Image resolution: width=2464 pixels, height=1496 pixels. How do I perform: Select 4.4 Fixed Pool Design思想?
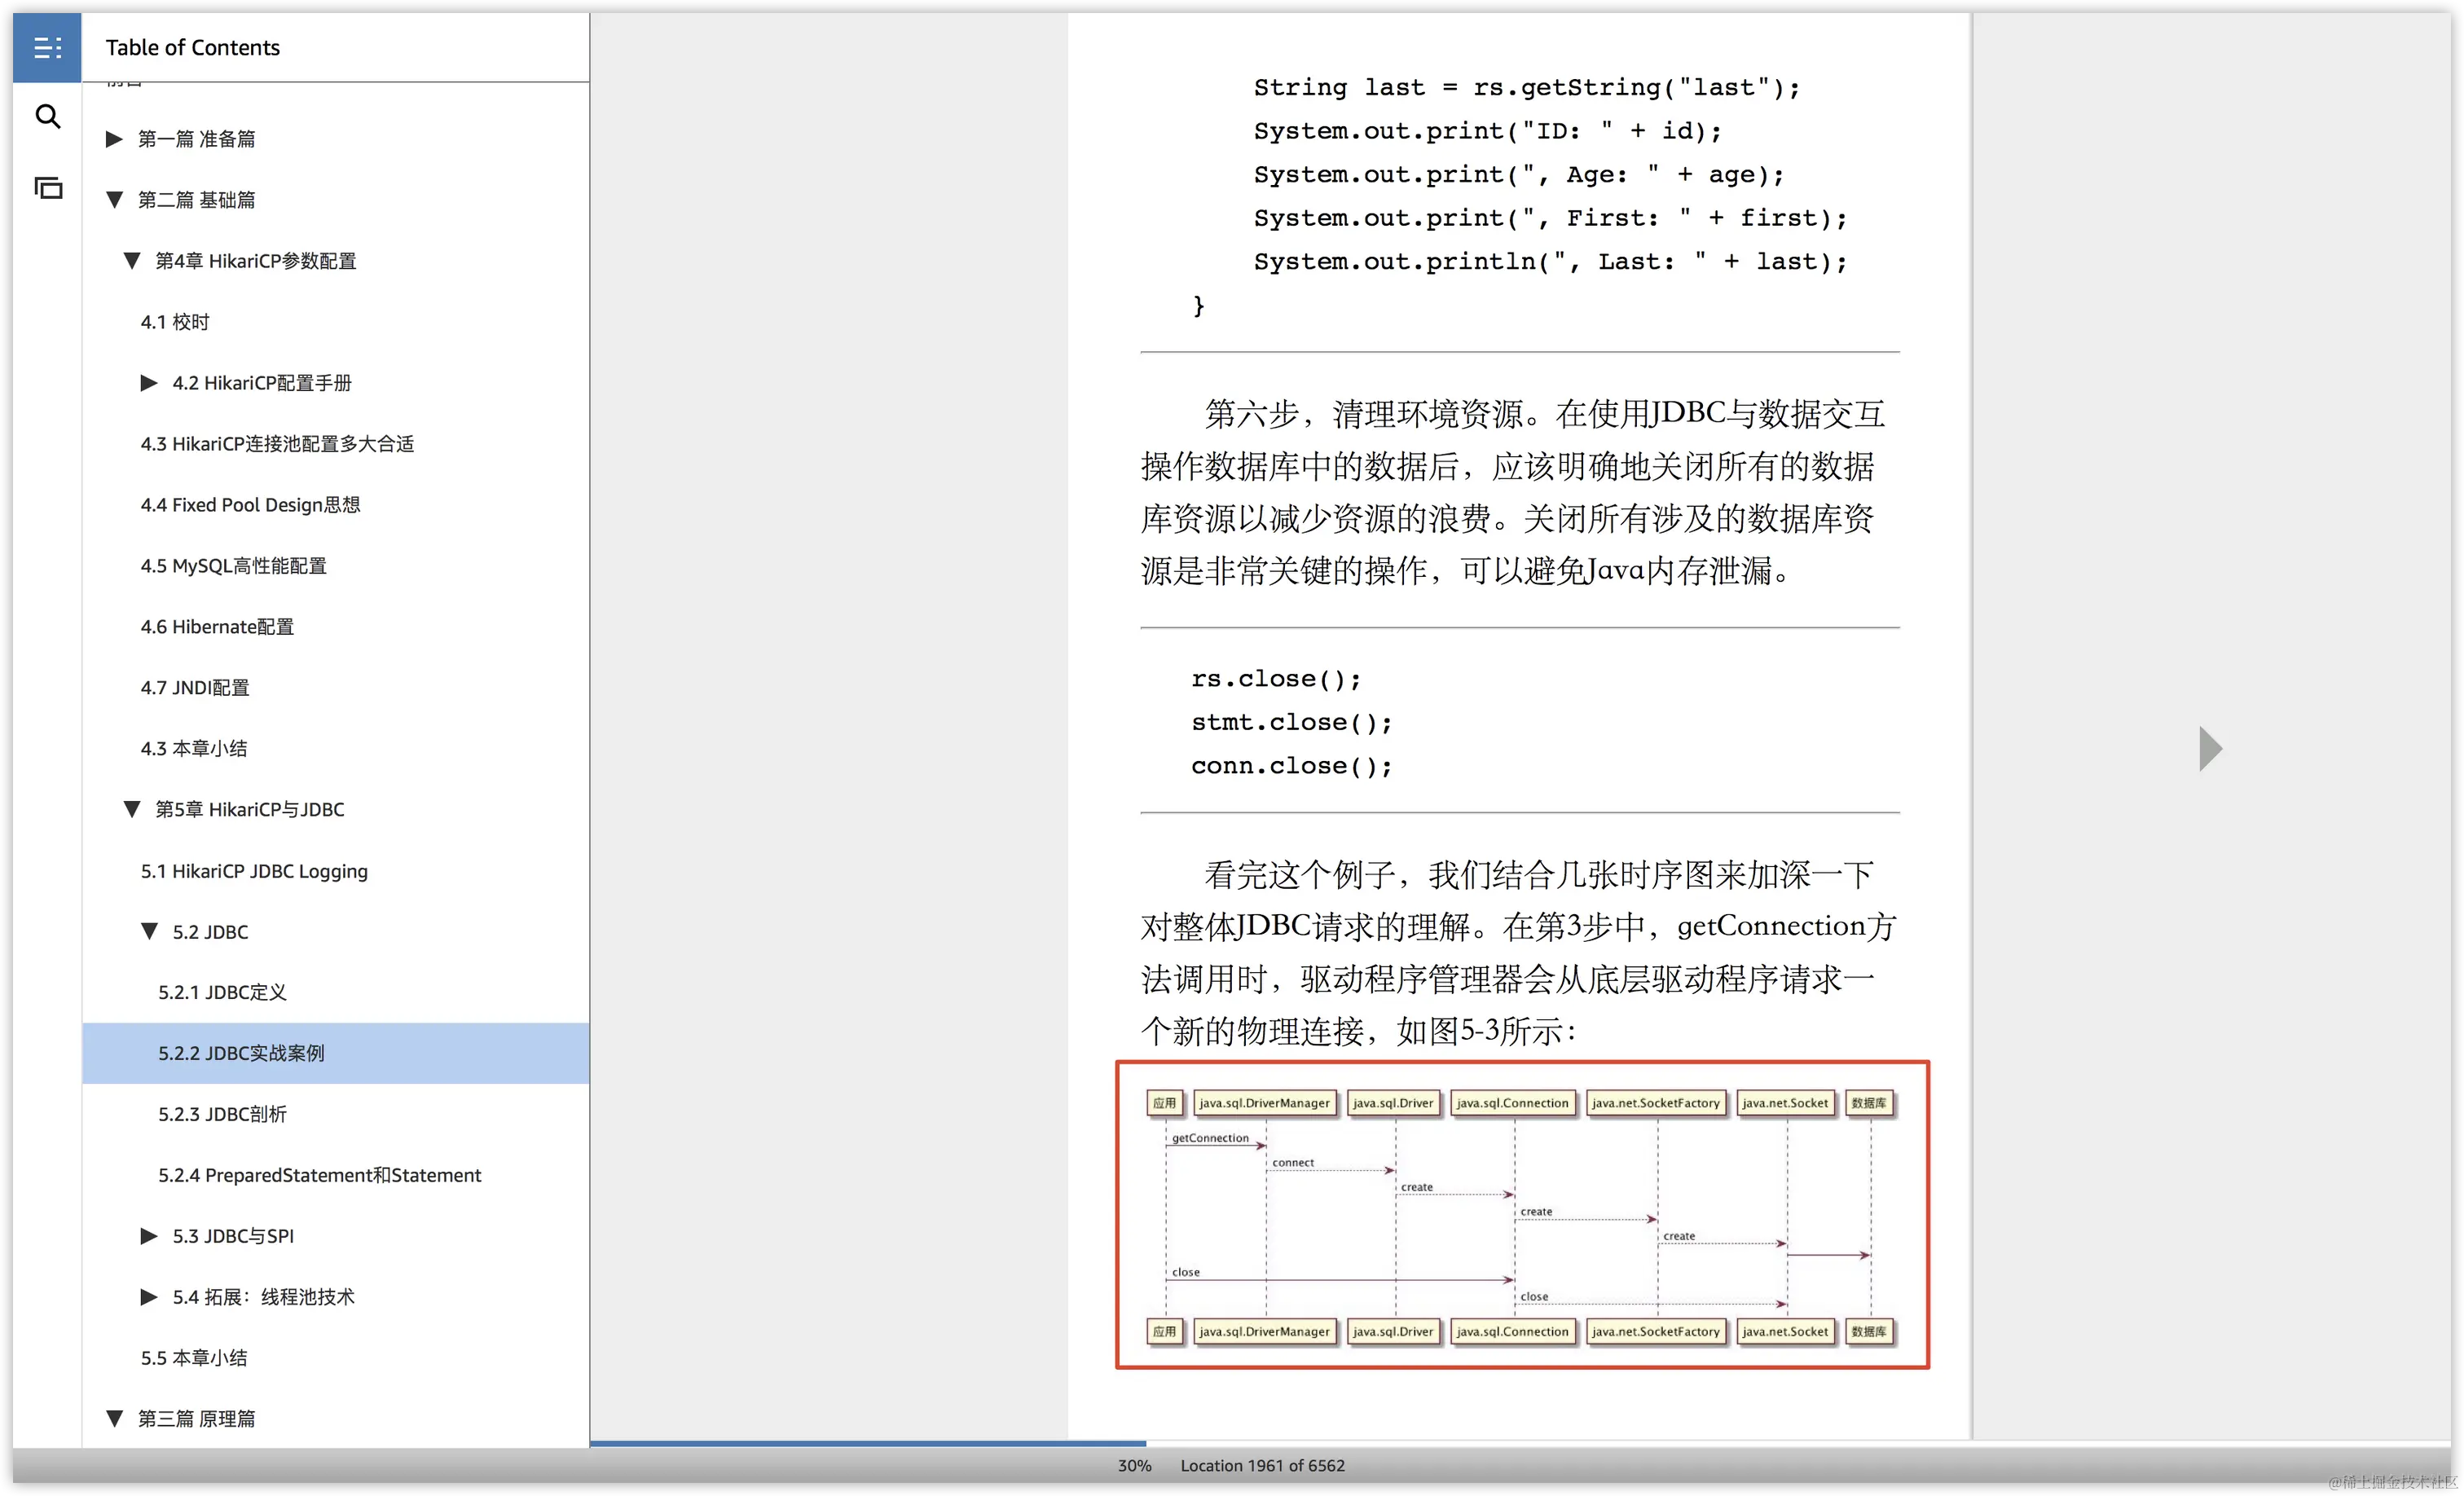coord(250,505)
